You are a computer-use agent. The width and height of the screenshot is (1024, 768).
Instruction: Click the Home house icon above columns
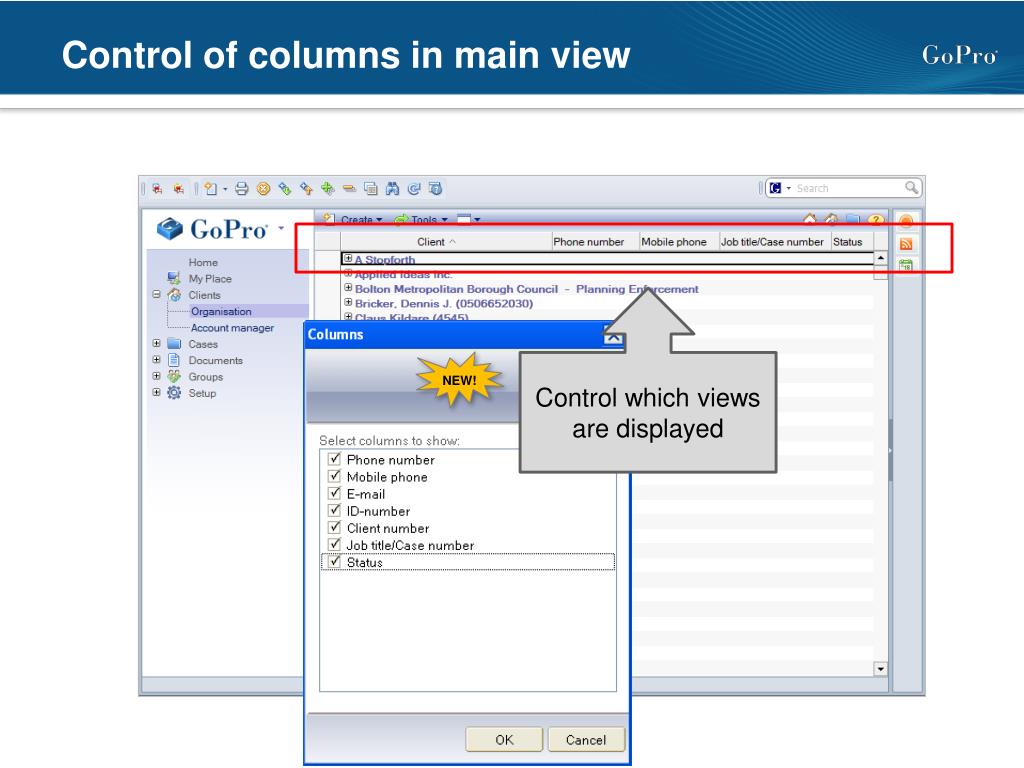pyautogui.click(x=810, y=219)
